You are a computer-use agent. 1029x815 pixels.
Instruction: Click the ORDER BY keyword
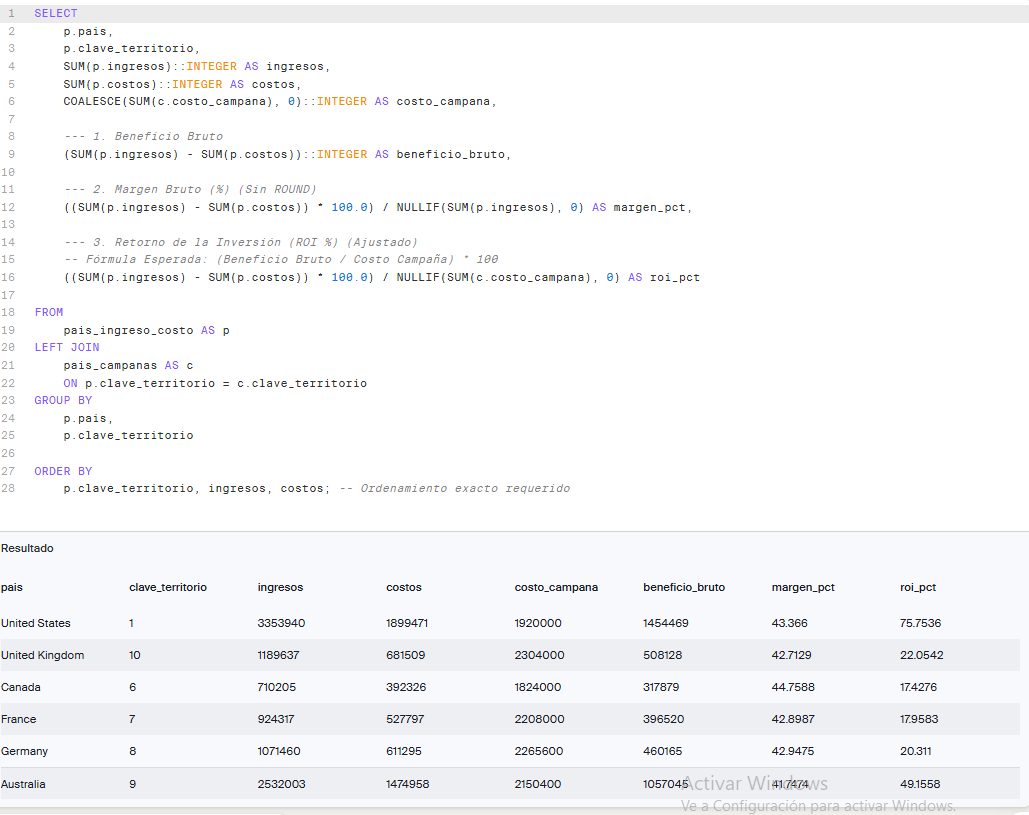click(63, 471)
